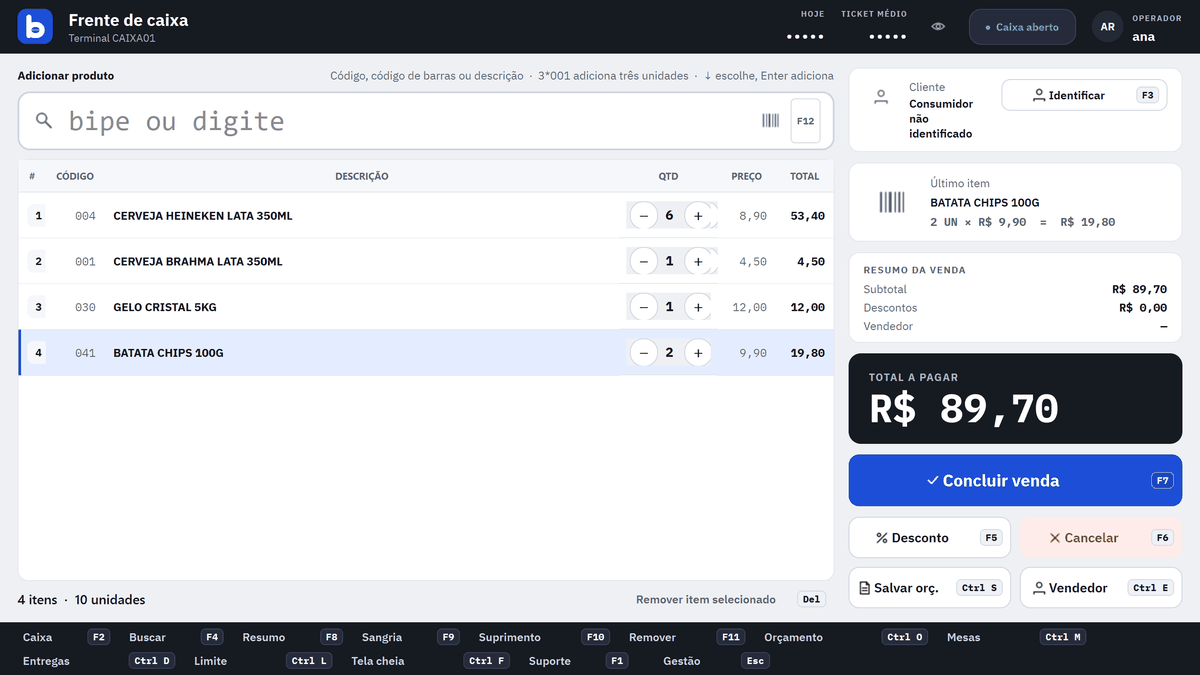The width and height of the screenshot is (1200, 675).
Task: Select the CERVEJA BRAHMA LATA 350ML description
Action: (x=198, y=262)
